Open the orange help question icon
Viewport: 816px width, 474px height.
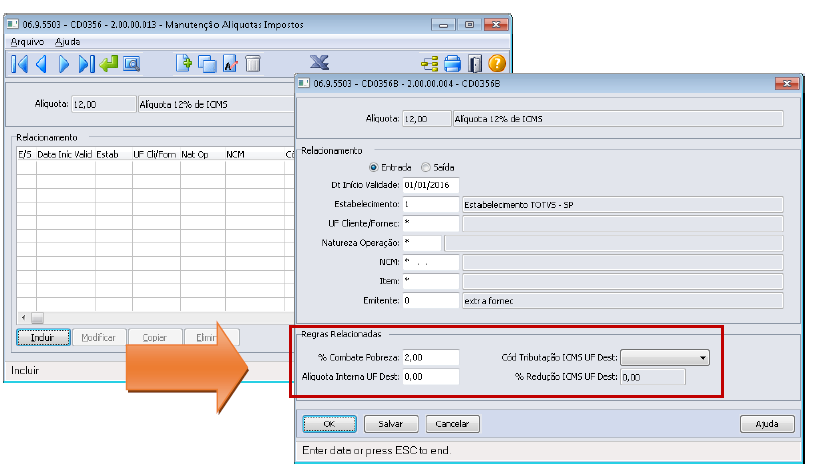[x=497, y=63]
